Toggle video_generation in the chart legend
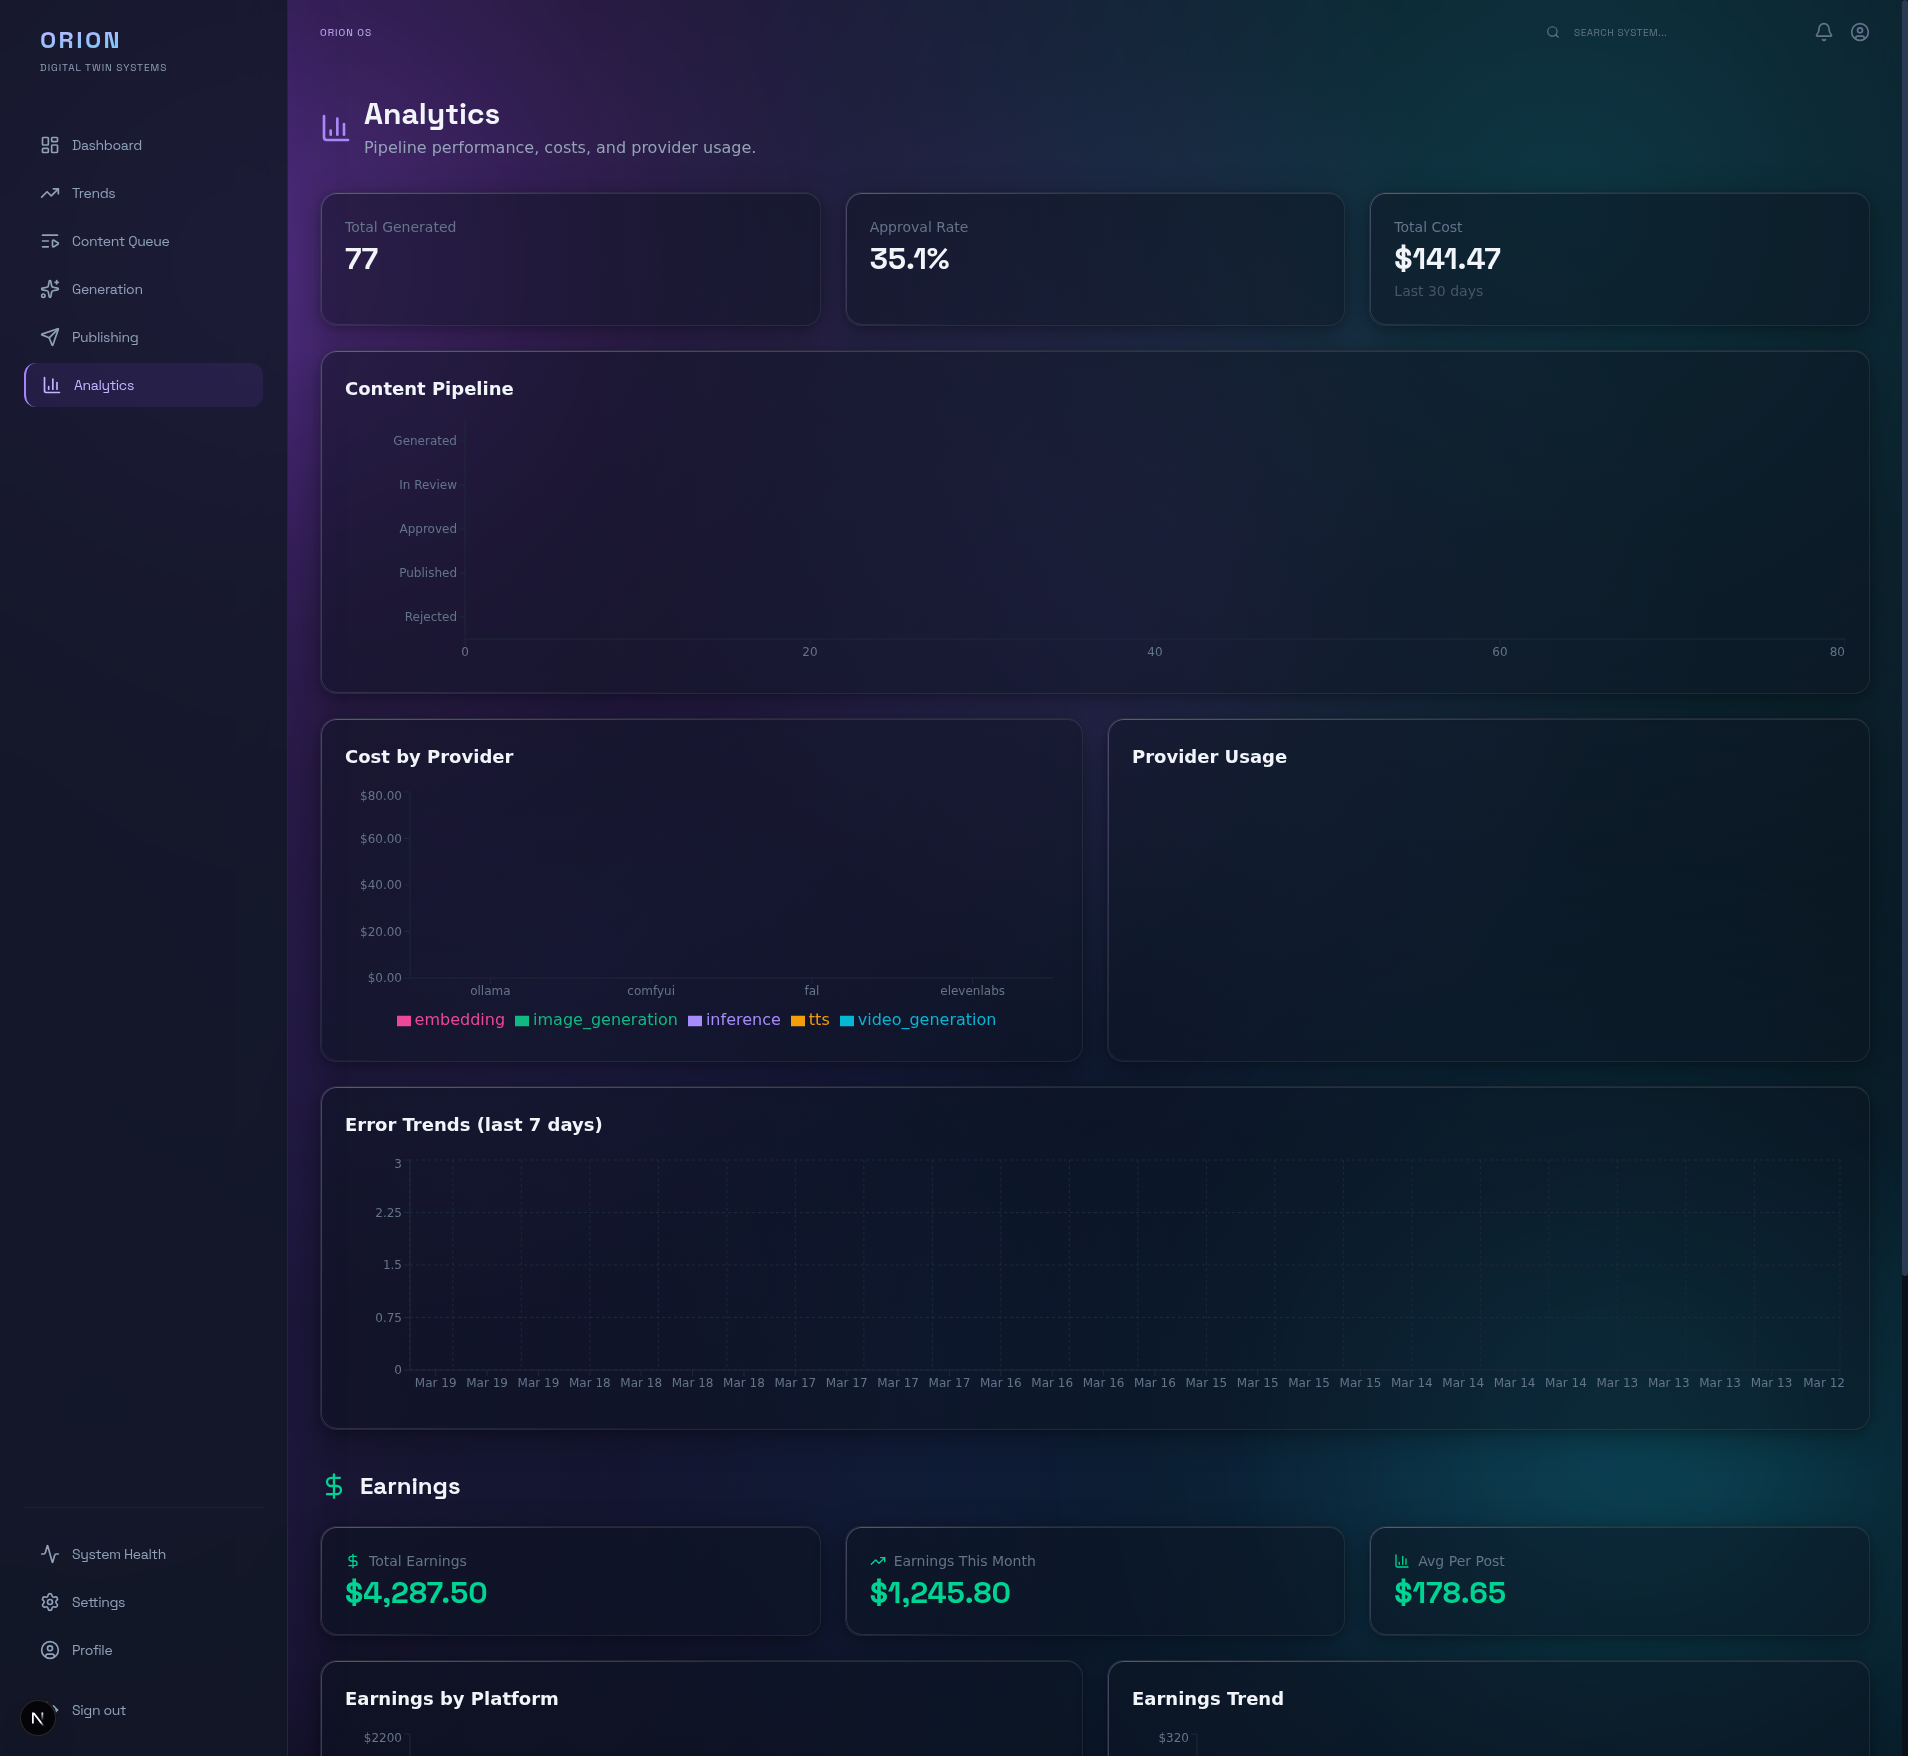The height and width of the screenshot is (1756, 1908). (x=920, y=1020)
